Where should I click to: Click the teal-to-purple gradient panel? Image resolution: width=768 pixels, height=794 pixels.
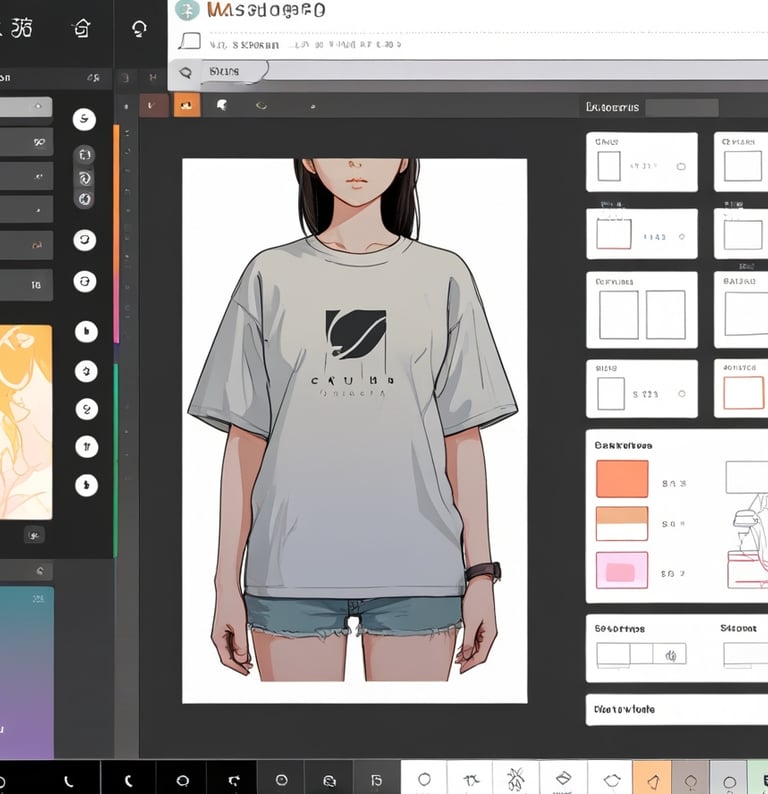coord(27,672)
